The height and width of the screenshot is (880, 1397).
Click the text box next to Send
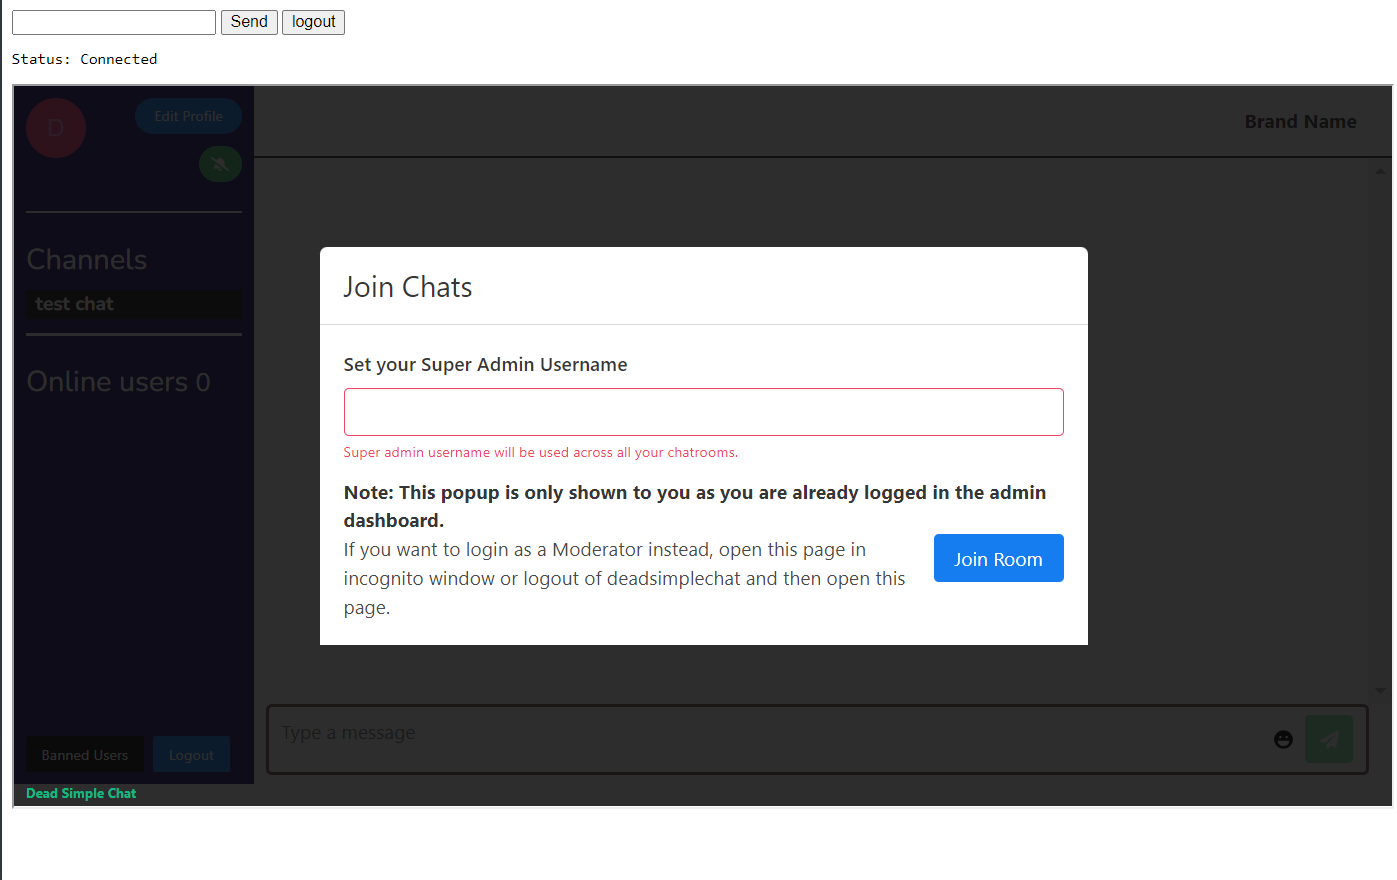pos(113,22)
